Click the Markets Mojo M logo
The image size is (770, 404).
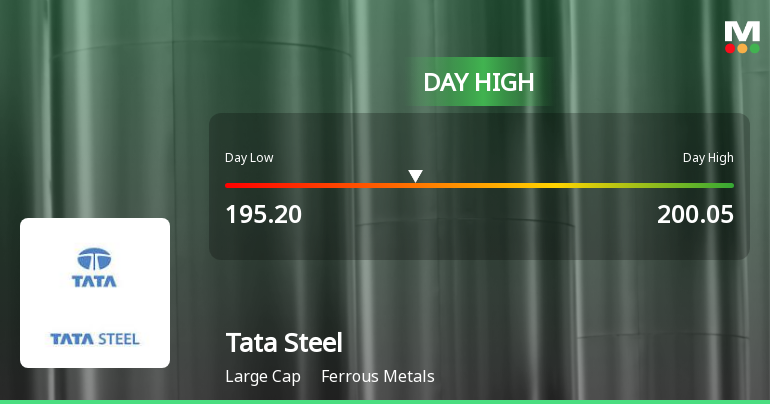point(742,30)
